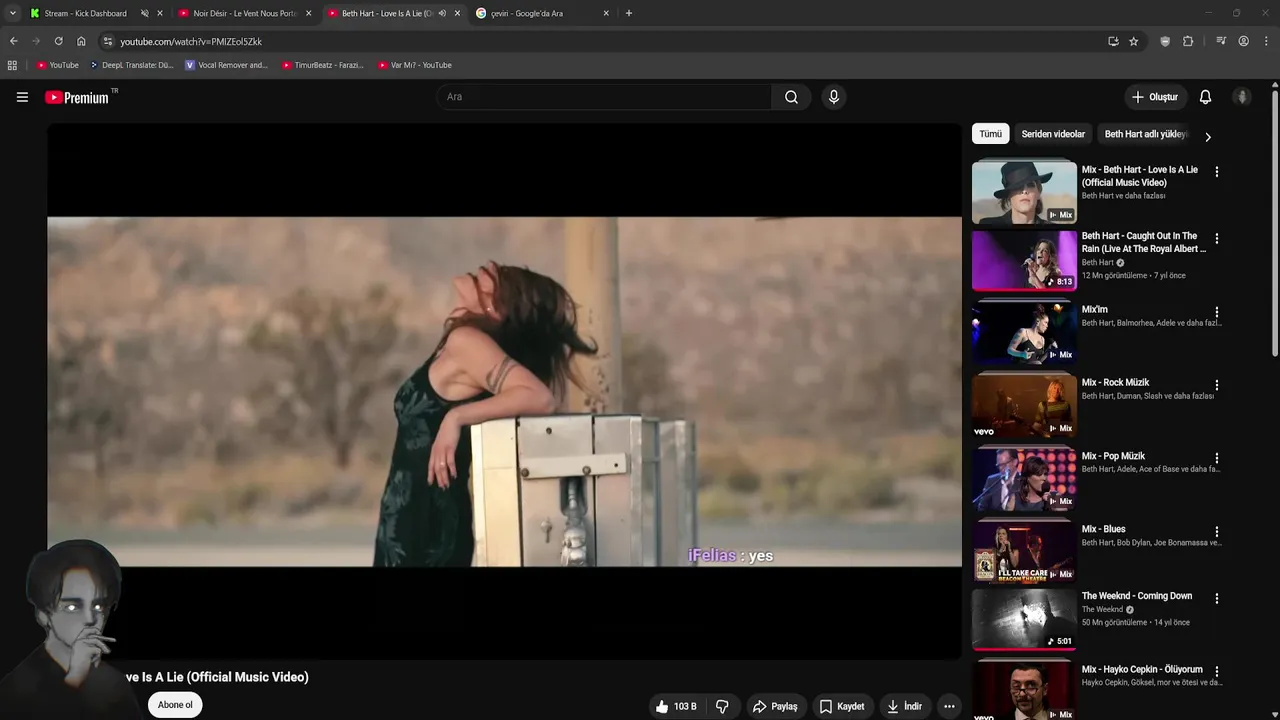1280x720 pixels.
Task: Select the Seriden videolar chip
Action: tap(1053, 134)
